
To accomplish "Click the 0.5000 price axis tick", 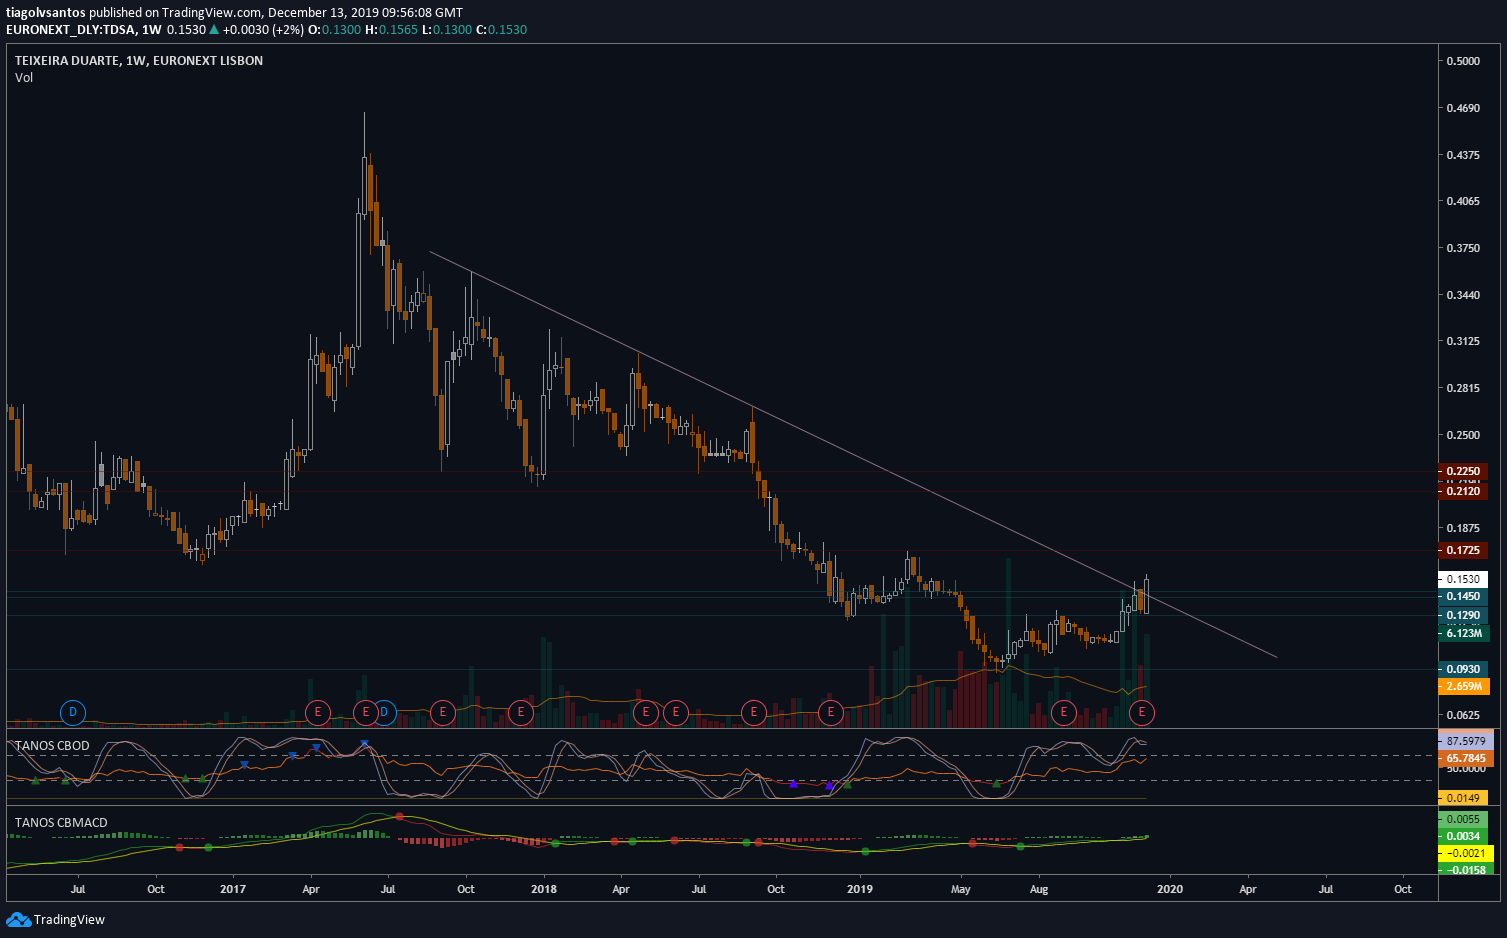I will click(1463, 61).
